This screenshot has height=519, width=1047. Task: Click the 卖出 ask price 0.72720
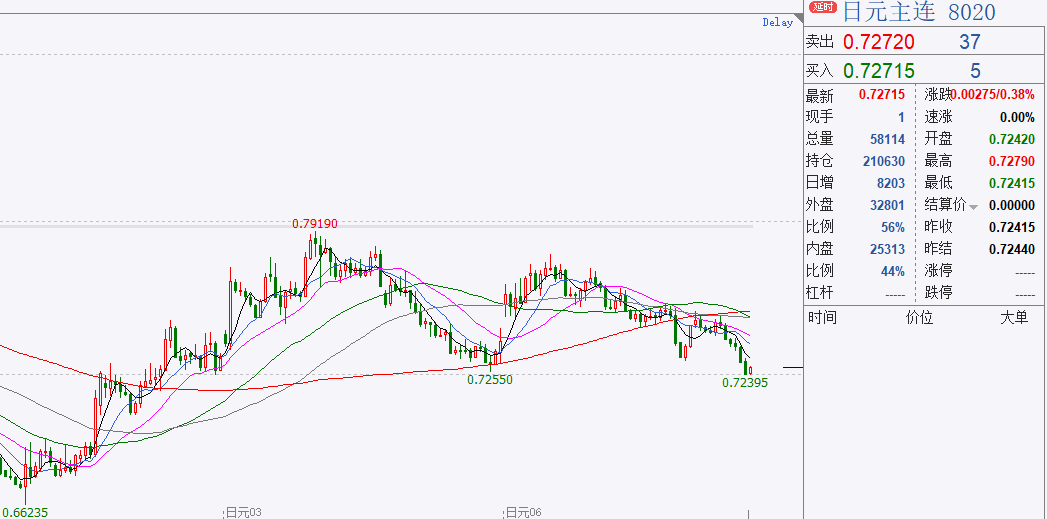(878, 42)
